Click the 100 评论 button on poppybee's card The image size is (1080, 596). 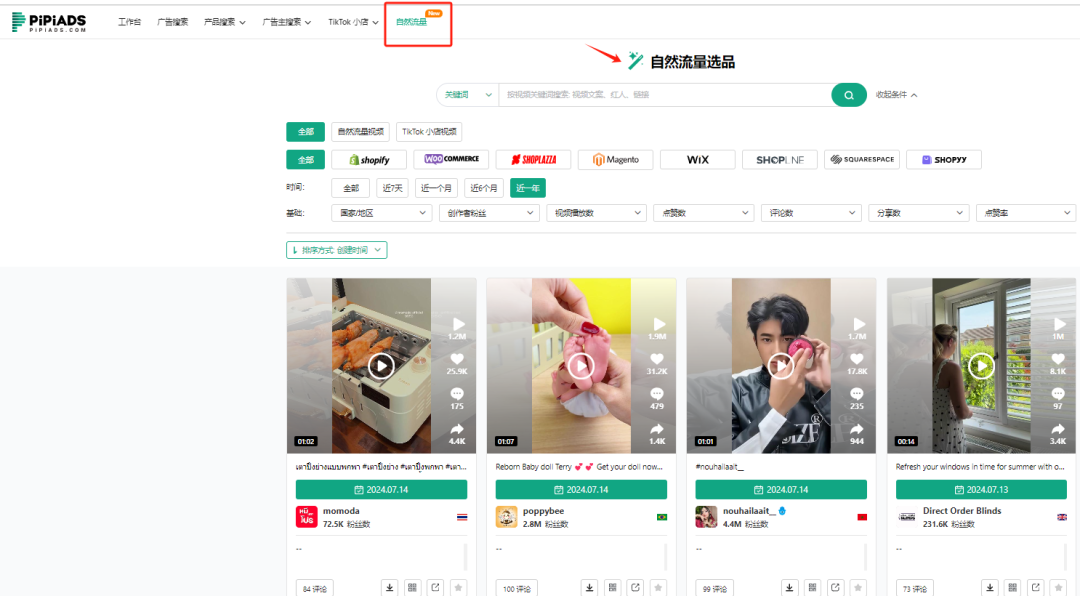pyautogui.click(x=516, y=588)
